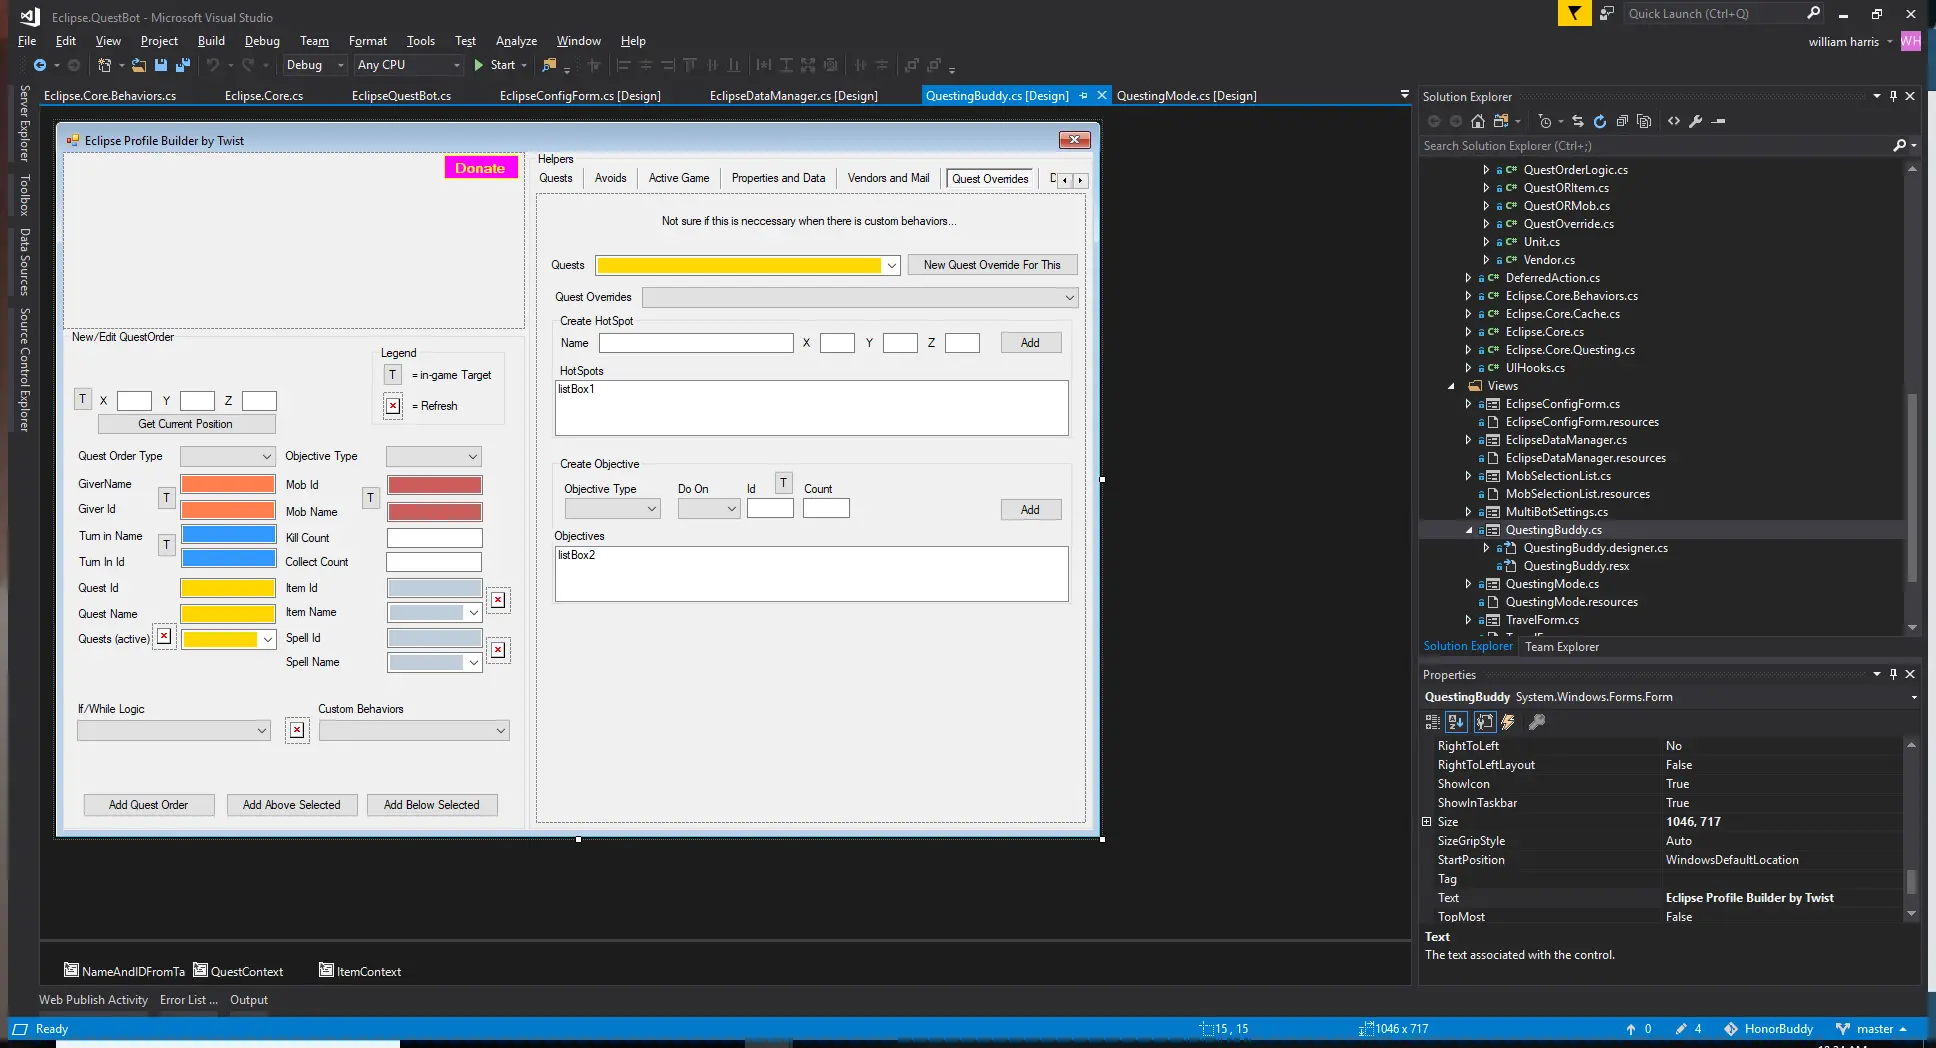The width and height of the screenshot is (1936, 1048).
Task: Open the Build menu
Action: (x=211, y=41)
